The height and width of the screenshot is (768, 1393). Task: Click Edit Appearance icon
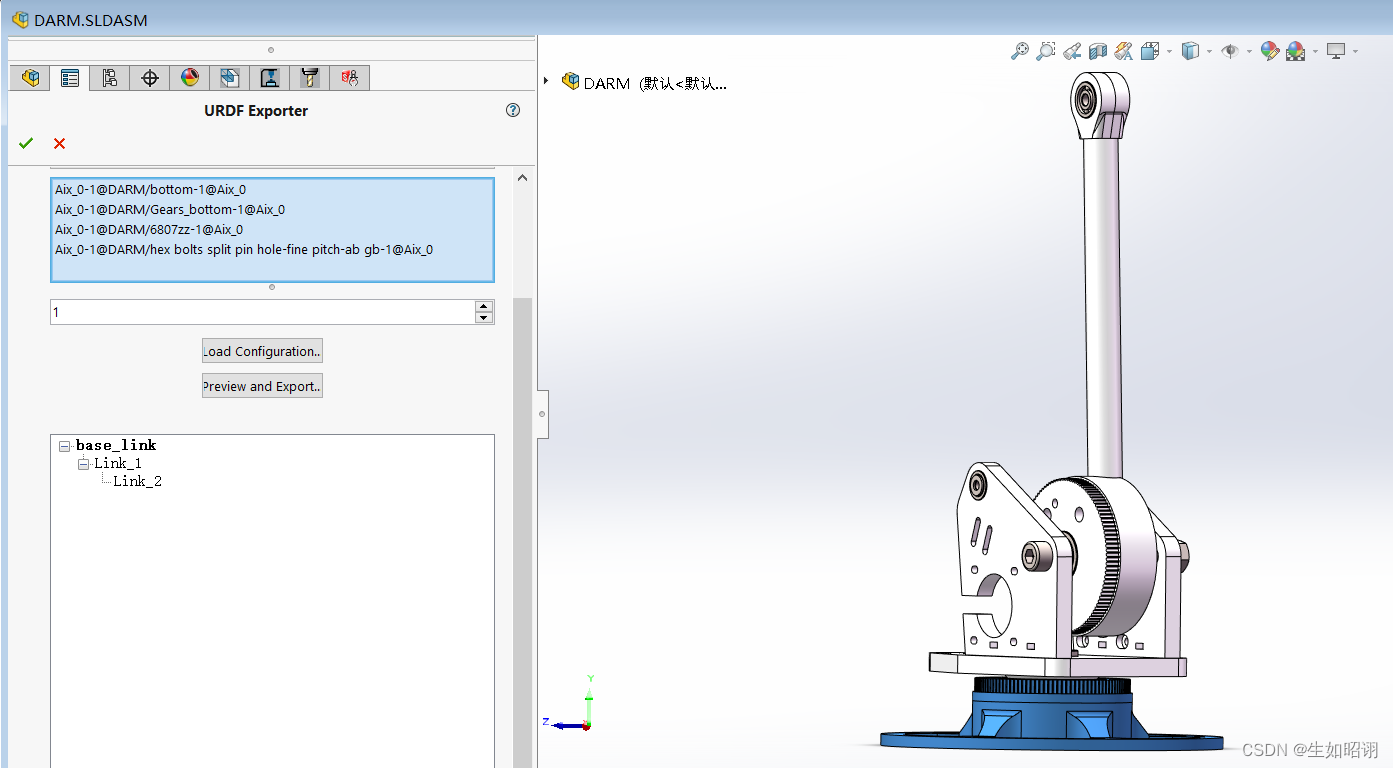1270,51
